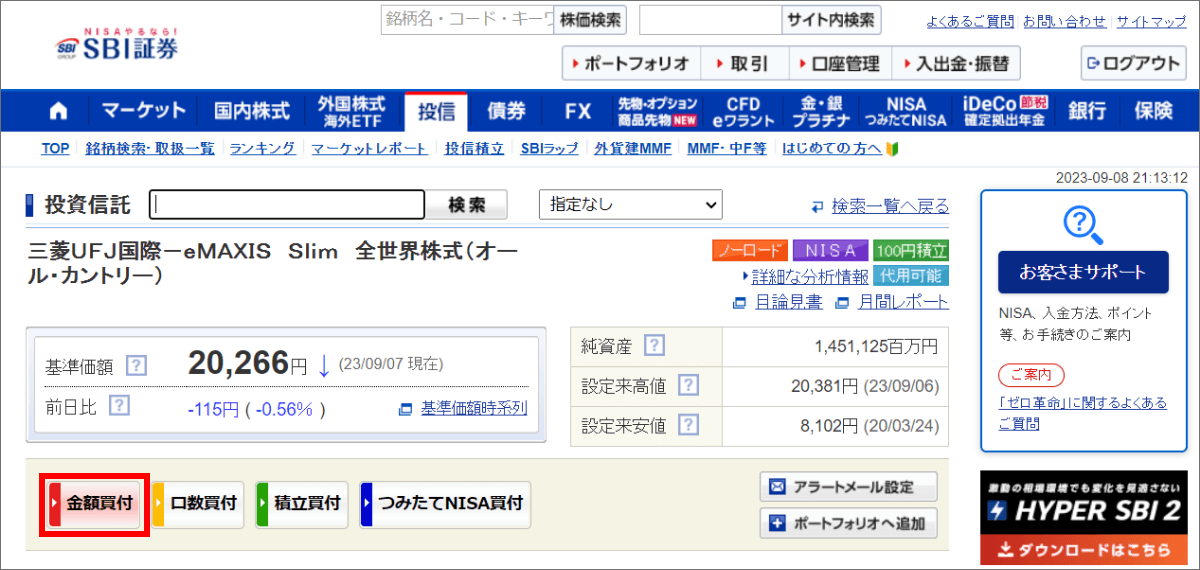Open MMF・中F等 submenu link
This screenshot has width=1200, height=570.
coord(727,148)
